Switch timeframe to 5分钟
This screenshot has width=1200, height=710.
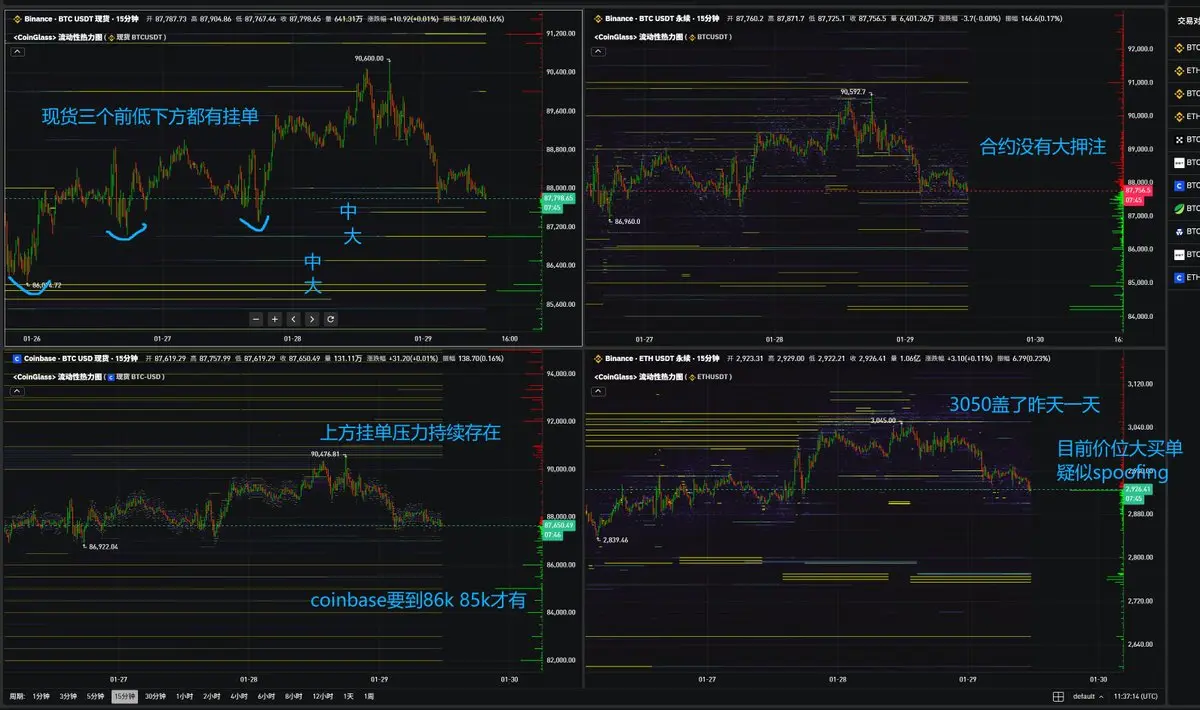click(x=95, y=696)
